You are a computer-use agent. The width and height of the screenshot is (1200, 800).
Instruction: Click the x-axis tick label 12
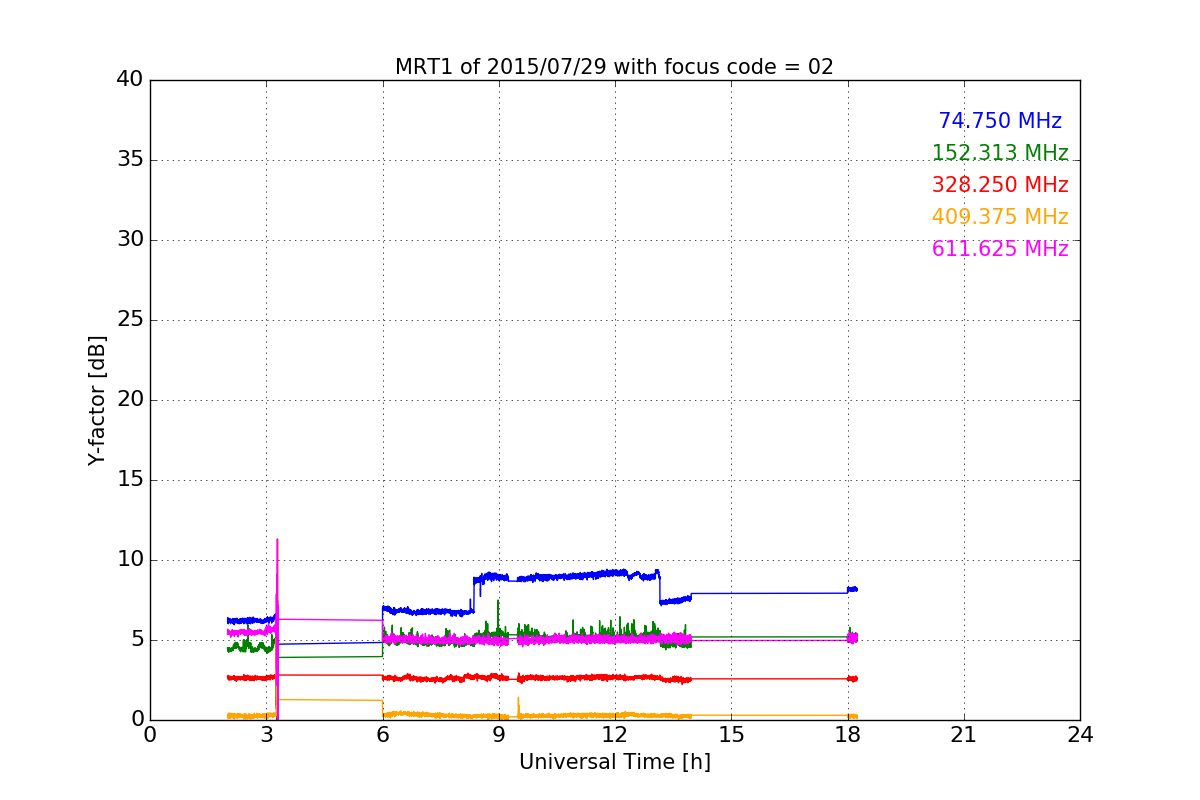[615, 735]
